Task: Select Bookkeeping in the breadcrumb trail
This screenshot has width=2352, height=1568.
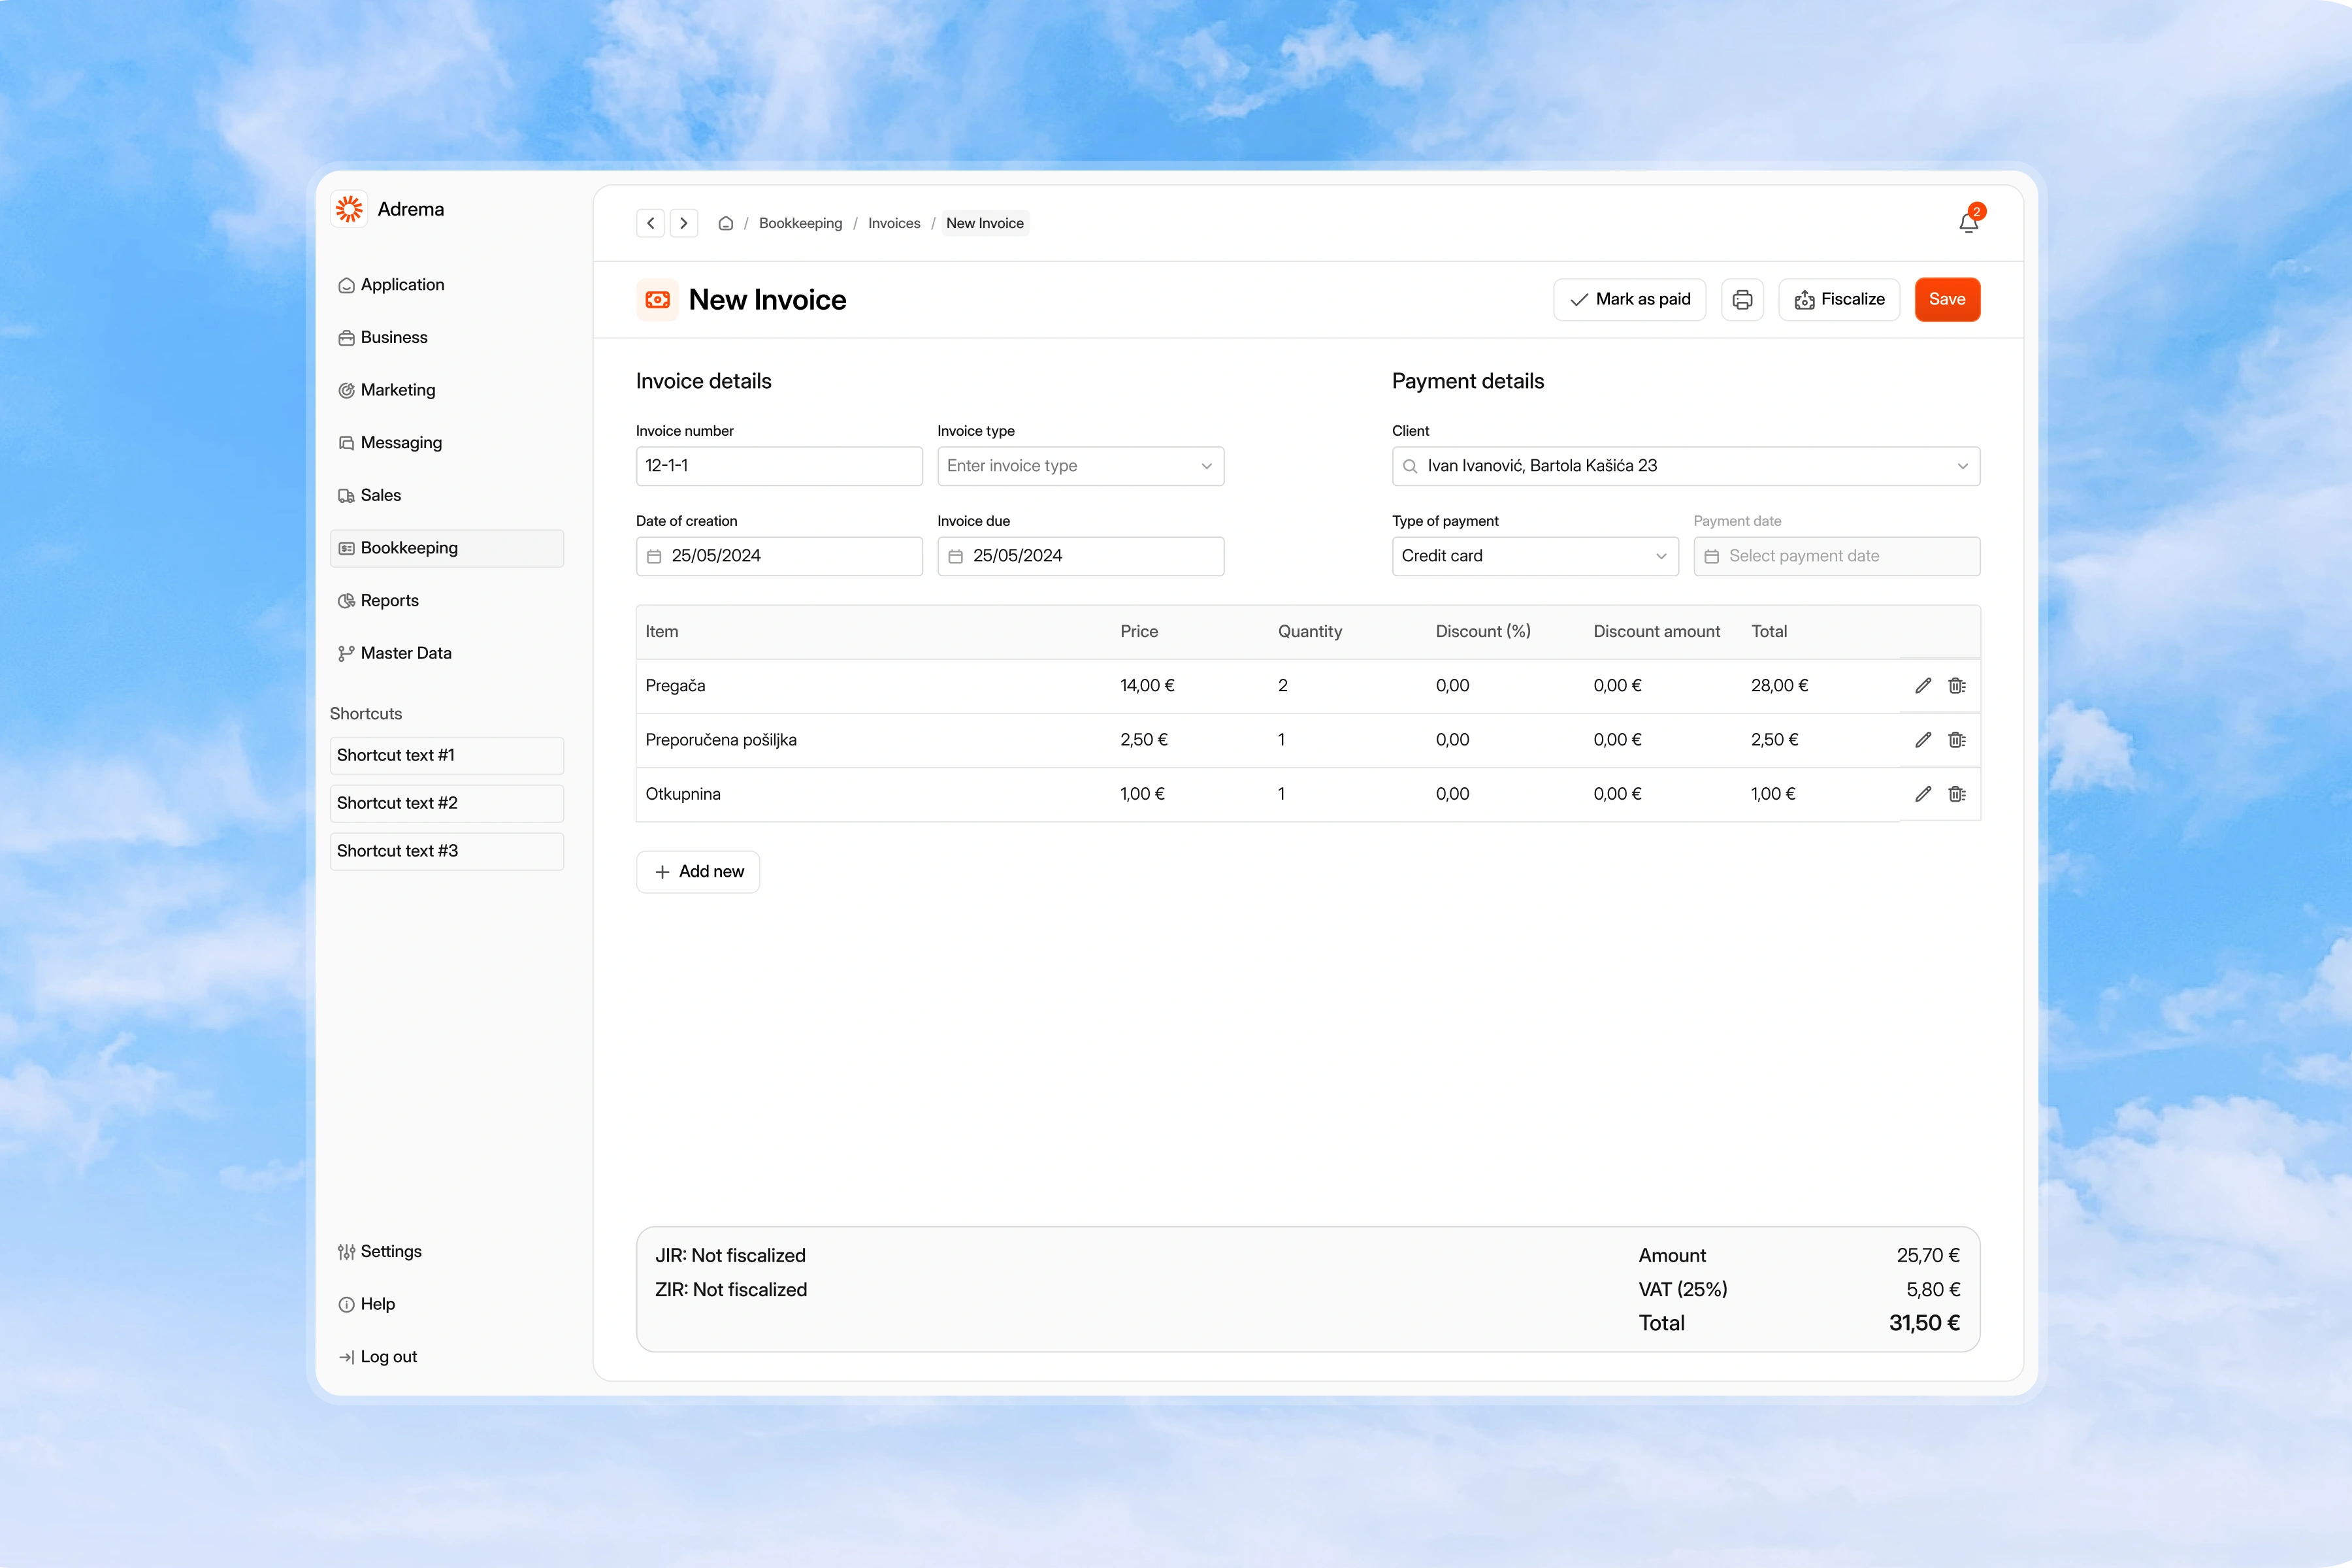Action: tap(800, 223)
